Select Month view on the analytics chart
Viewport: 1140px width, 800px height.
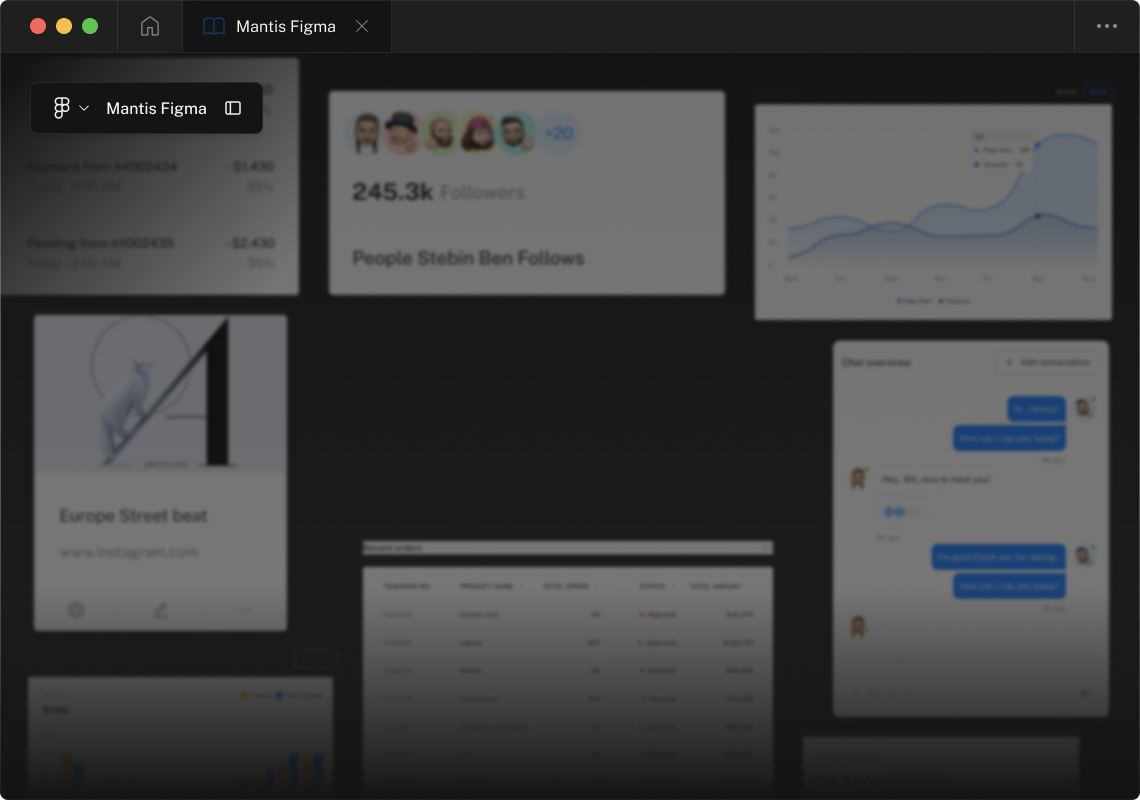coord(1067,92)
